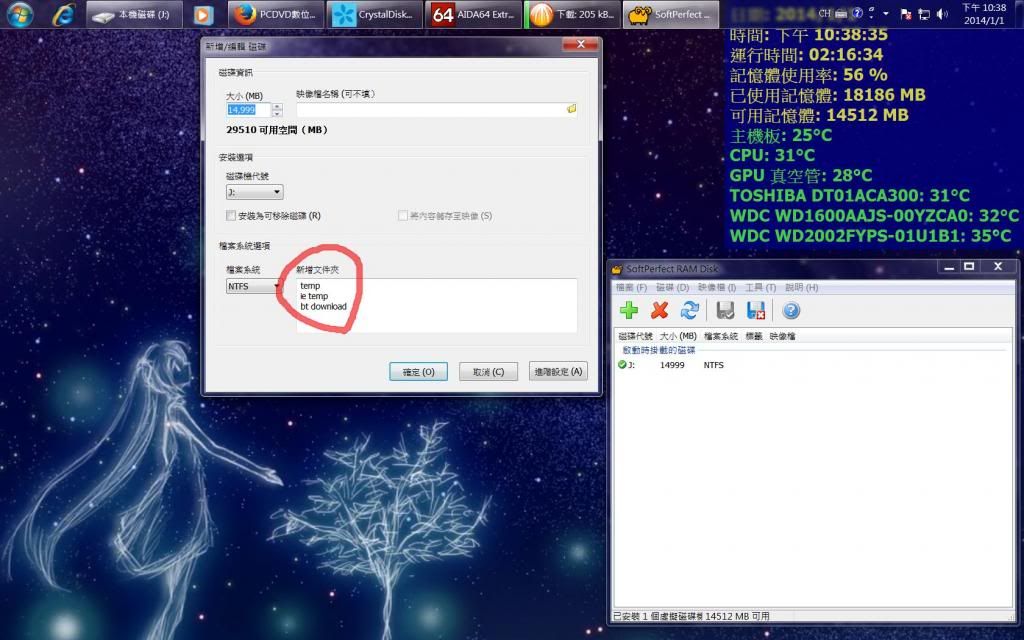The height and width of the screenshot is (640, 1024).
Task: Open the 說明 (H) menu in RAM Disk
Action: 801,287
